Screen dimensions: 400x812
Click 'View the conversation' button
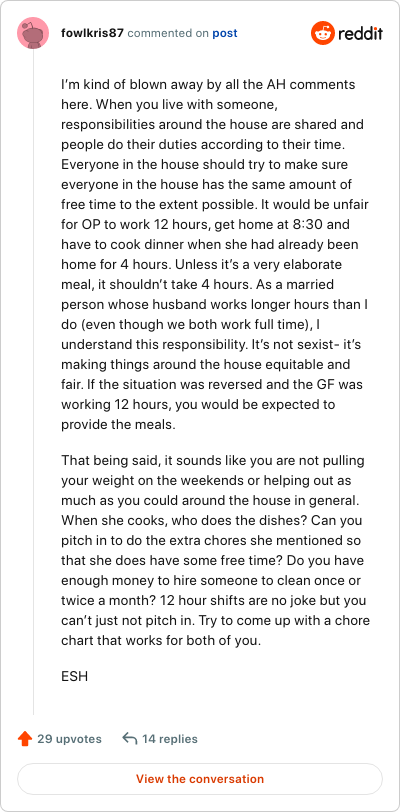coord(200,779)
